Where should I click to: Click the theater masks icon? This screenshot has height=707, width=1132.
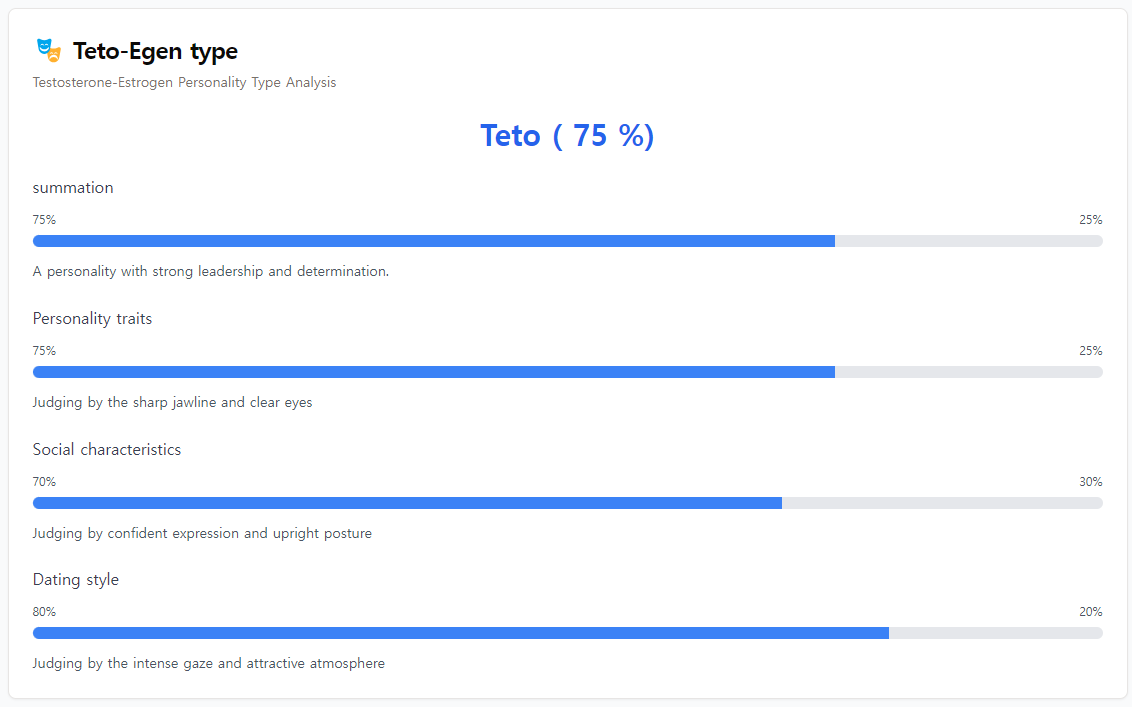pyautogui.click(x=49, y=51)
